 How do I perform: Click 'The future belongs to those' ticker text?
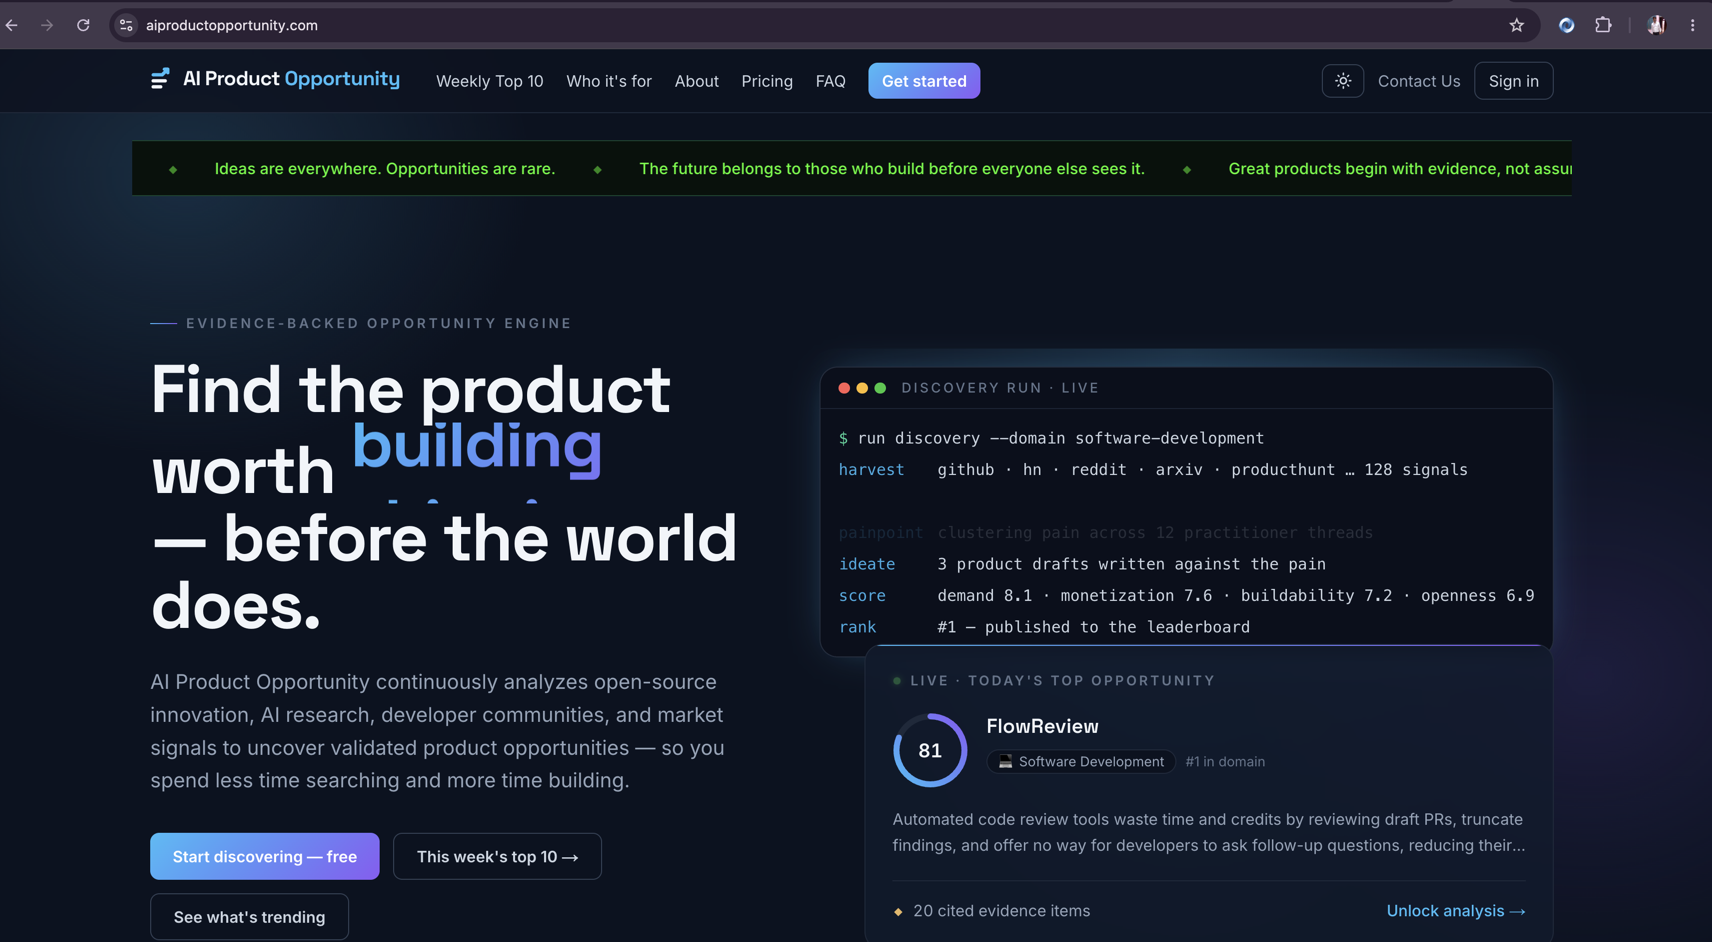click(892, 169)
